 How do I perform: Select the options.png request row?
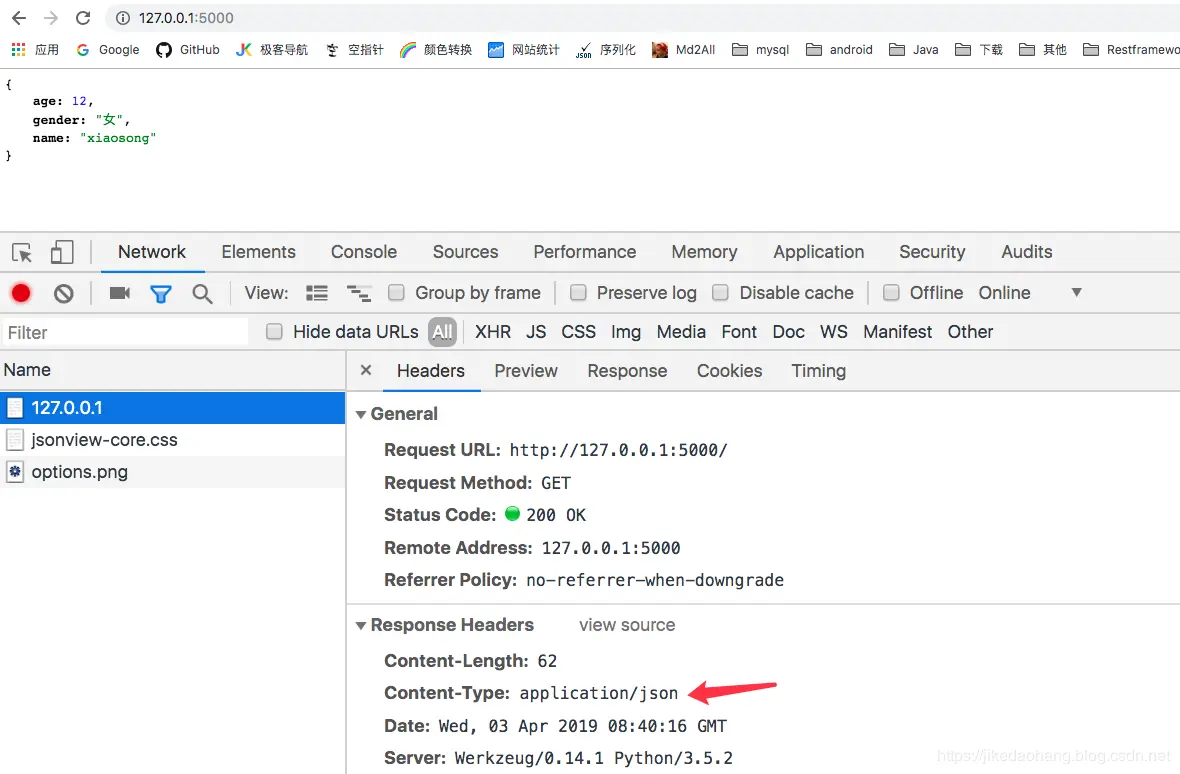172,472
